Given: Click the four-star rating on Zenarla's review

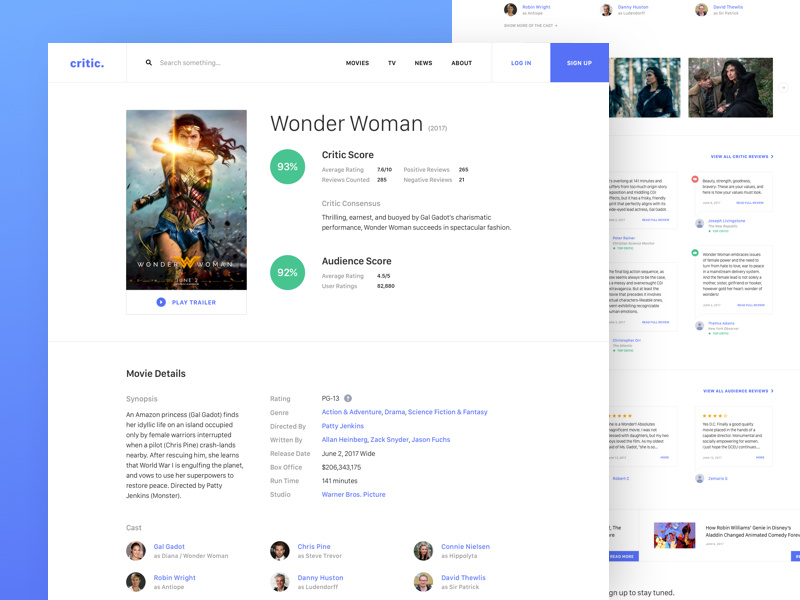Looking at the screenshot, I should 714,416.
